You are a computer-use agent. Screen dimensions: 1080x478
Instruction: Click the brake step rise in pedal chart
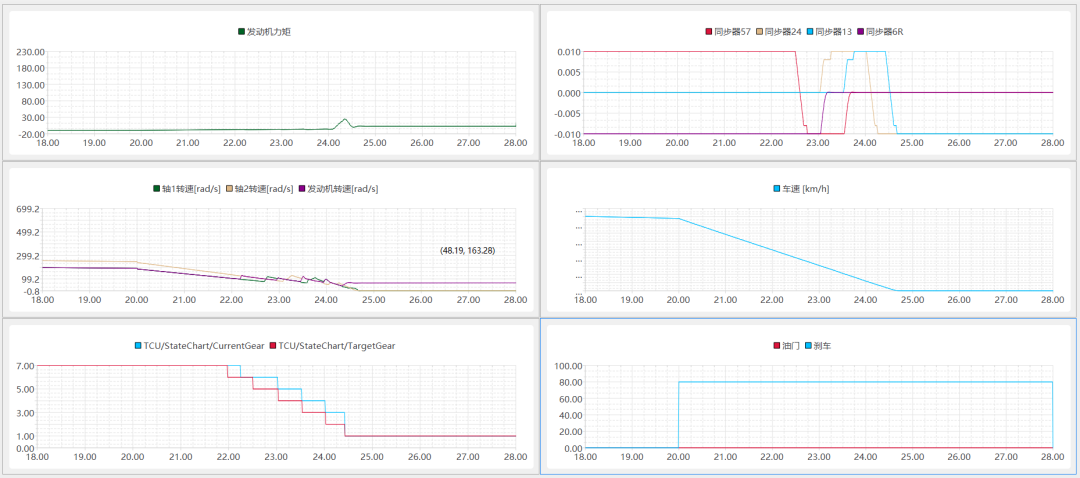(678, 415)
